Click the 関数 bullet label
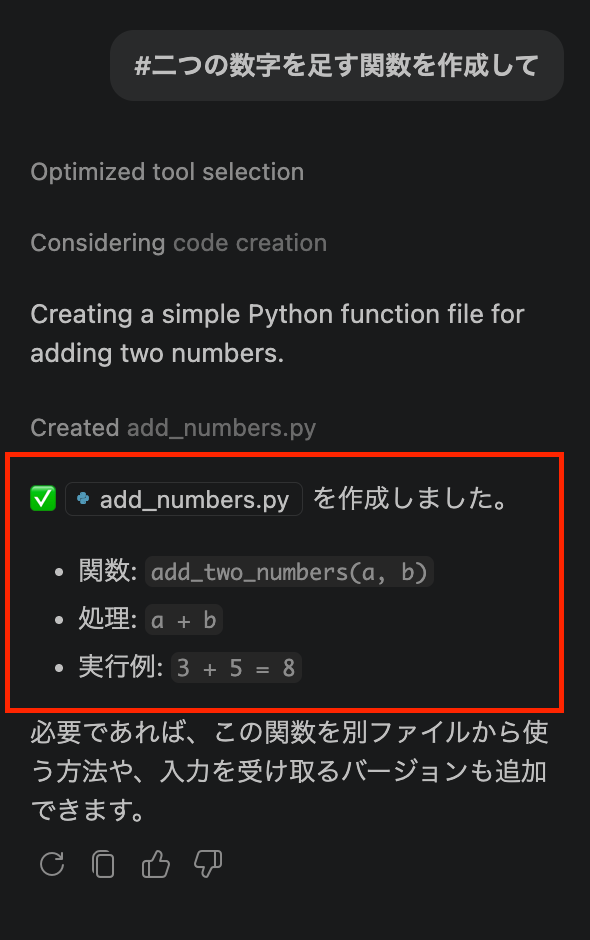 pyautogui.click(x=107, y=571)
